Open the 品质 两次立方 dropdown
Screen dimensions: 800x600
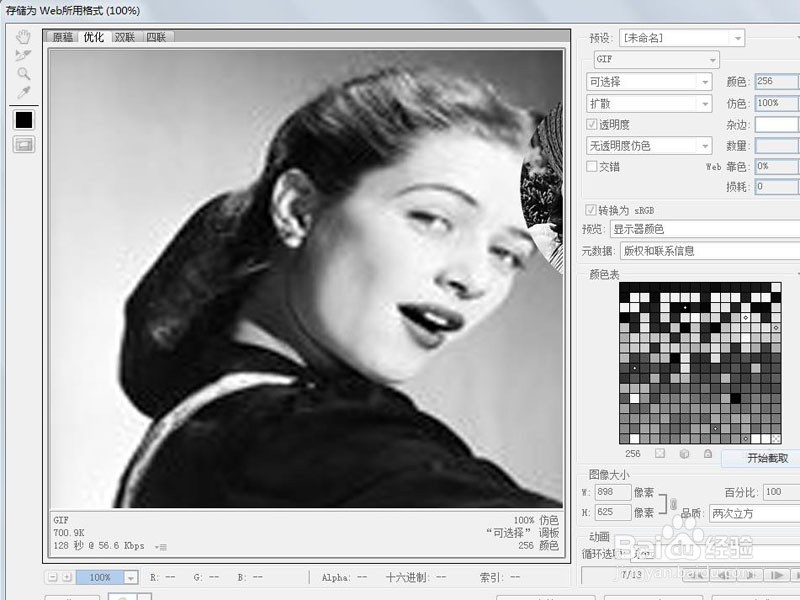click(x=755, y=514)
